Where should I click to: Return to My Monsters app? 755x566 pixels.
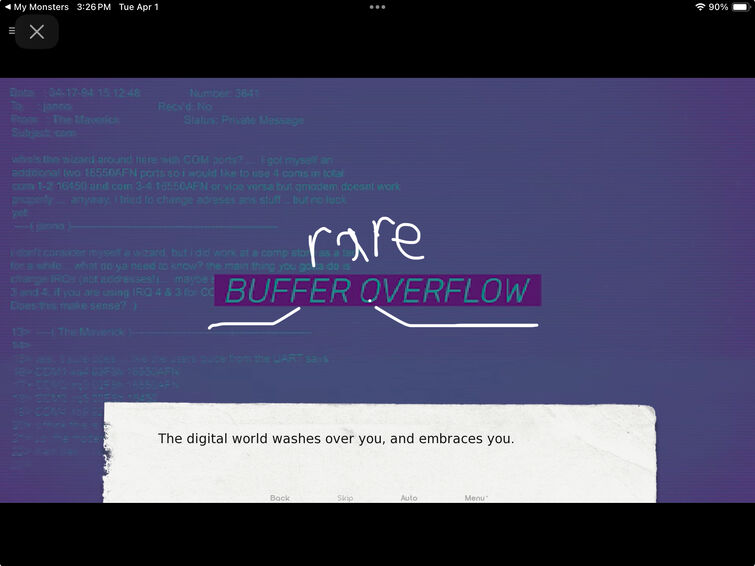pos(37,7)
